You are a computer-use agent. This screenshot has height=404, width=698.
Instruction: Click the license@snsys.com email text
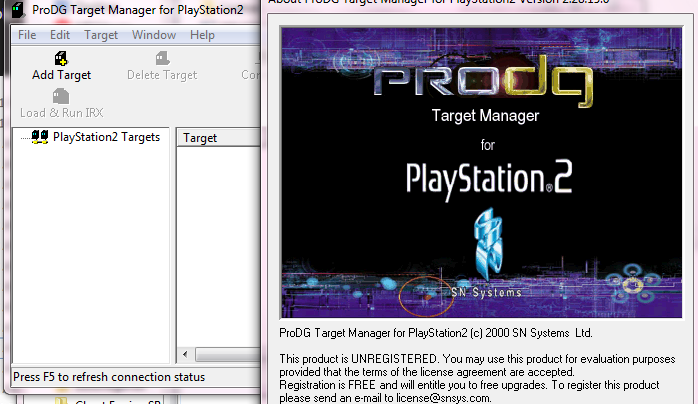coord(443,398)
